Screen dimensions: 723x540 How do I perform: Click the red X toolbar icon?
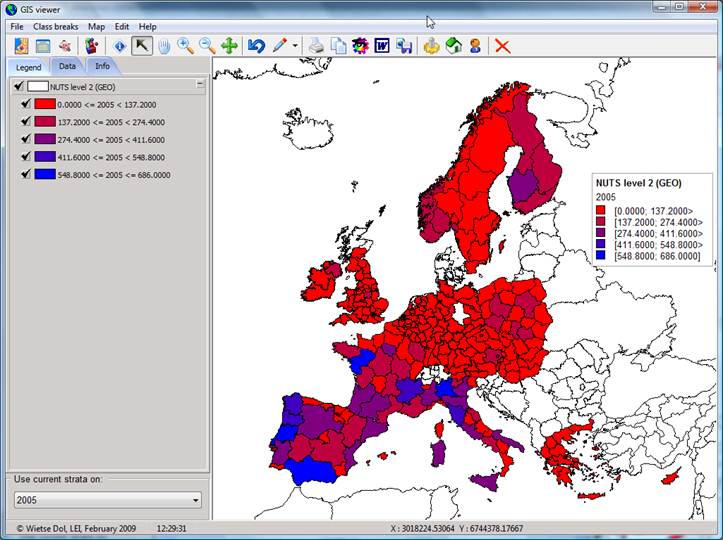click(502, 45)
